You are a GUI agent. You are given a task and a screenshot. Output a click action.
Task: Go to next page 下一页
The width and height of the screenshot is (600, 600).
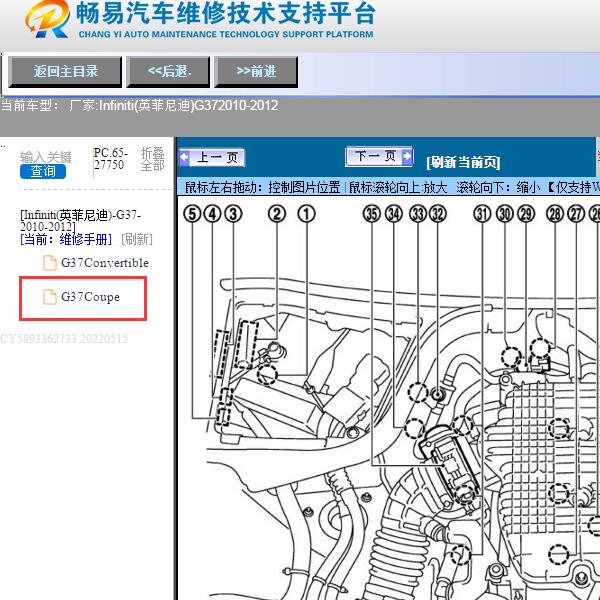(x=379, y=156)
